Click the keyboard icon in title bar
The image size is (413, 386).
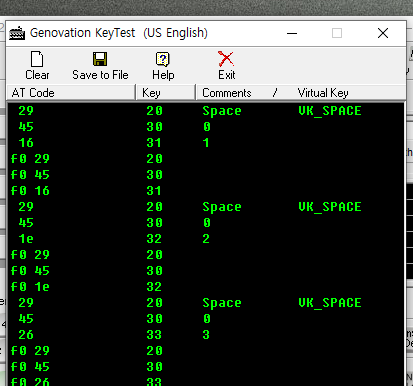[x=17, y=33]
